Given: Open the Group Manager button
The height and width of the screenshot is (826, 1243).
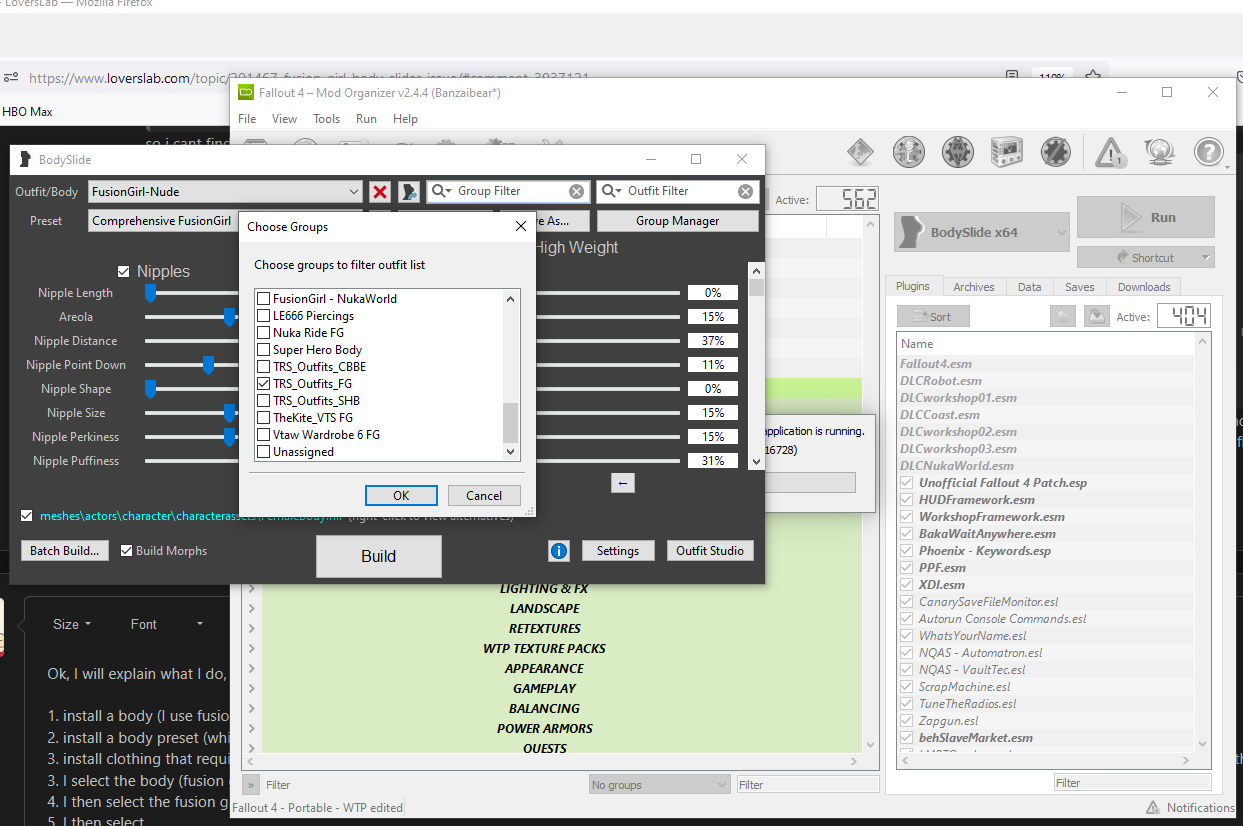Looking at the screenshot, I should pyautogui.click(x=678, y=221).
